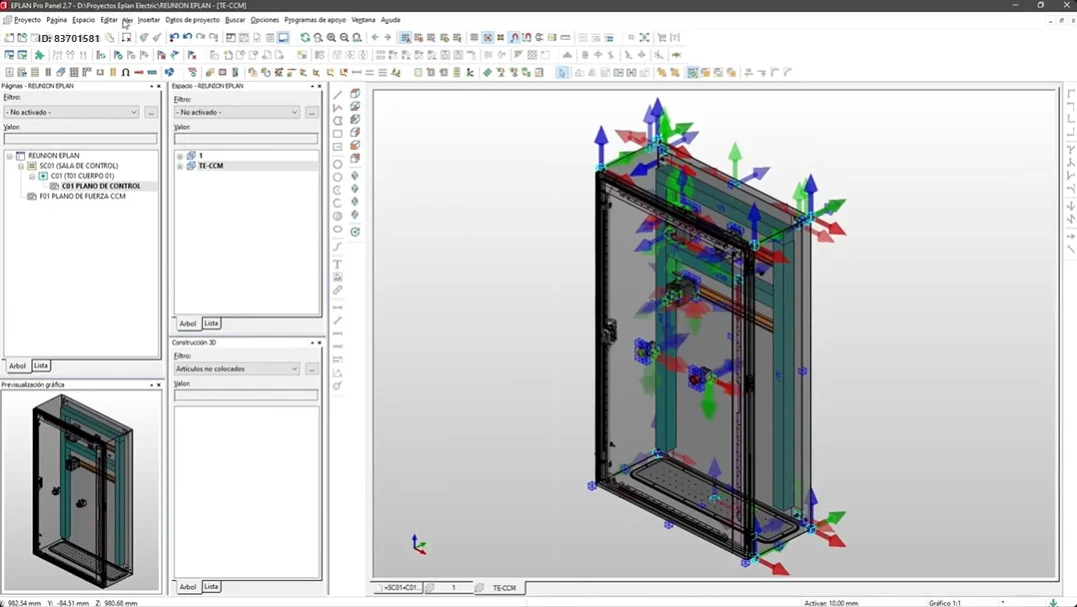The image size is (1077, 607).
Task: Expand the '1' node in Espacio tree
Action: pyautogui.click(x=180, y=156)
